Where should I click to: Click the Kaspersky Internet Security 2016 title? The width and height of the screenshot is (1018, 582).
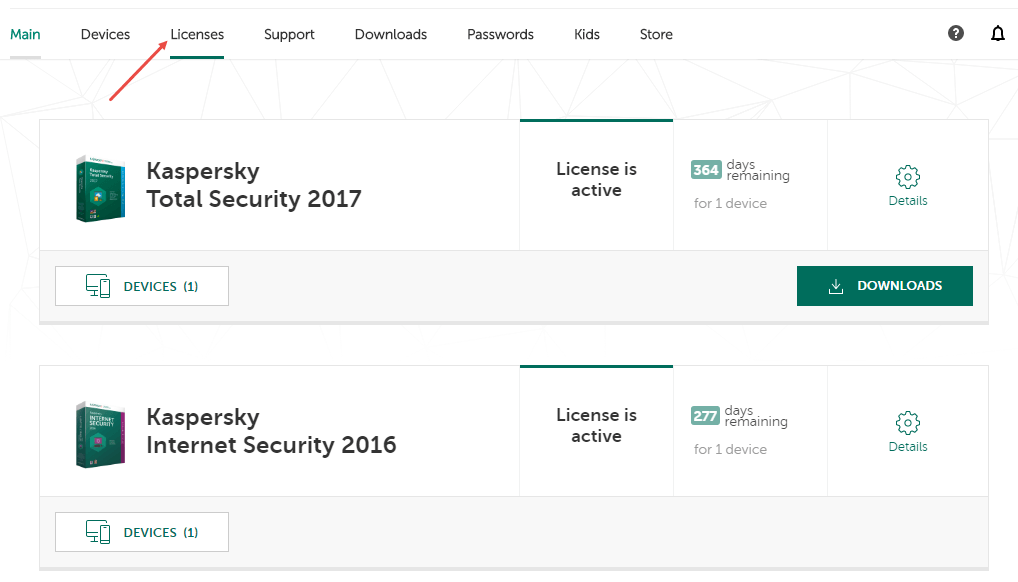point(271,431)
